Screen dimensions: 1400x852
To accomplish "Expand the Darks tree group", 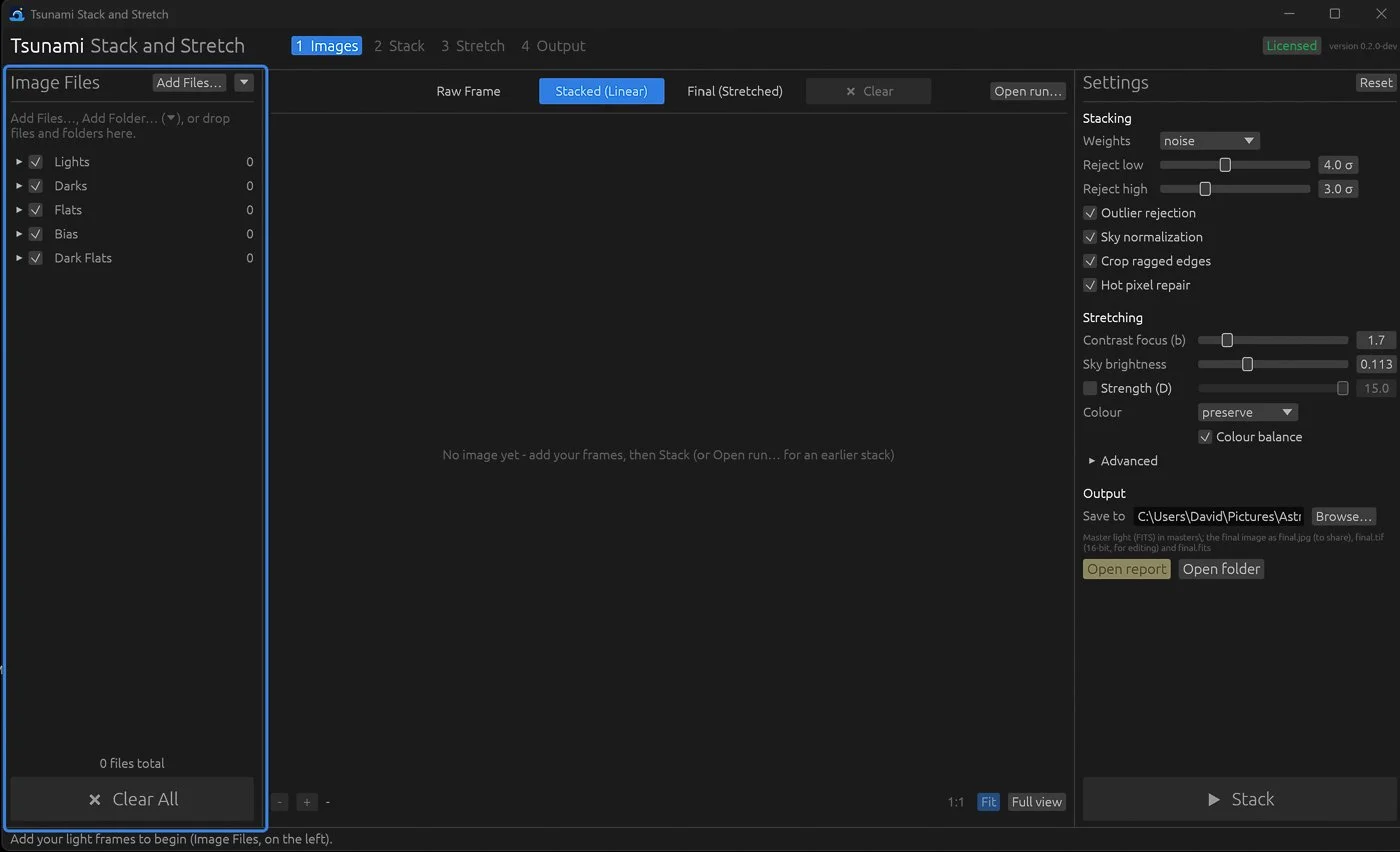I will pyautogui.click(x=19, y=186).
